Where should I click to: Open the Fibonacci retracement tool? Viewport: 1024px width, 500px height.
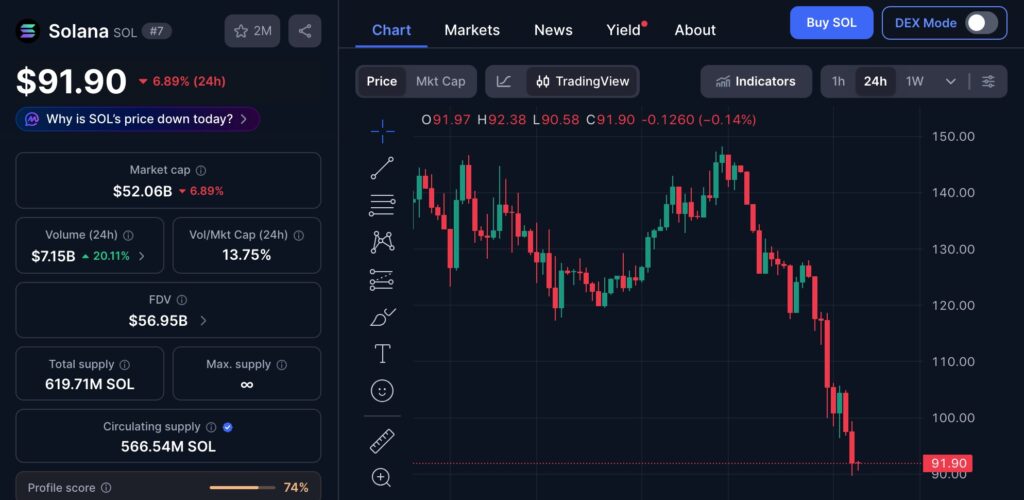point(382,205)
